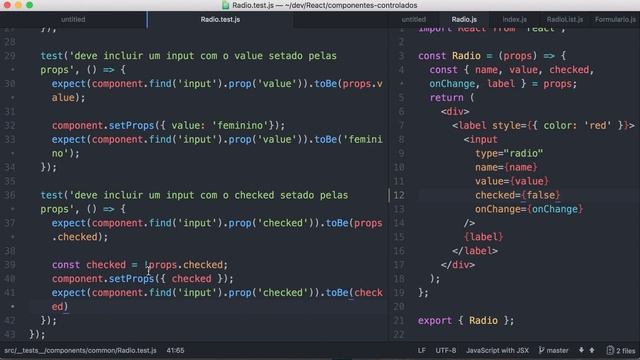This screenshot has height=360, width=640.
Task: Click on name={name} attribute
Action: point(506,167)
